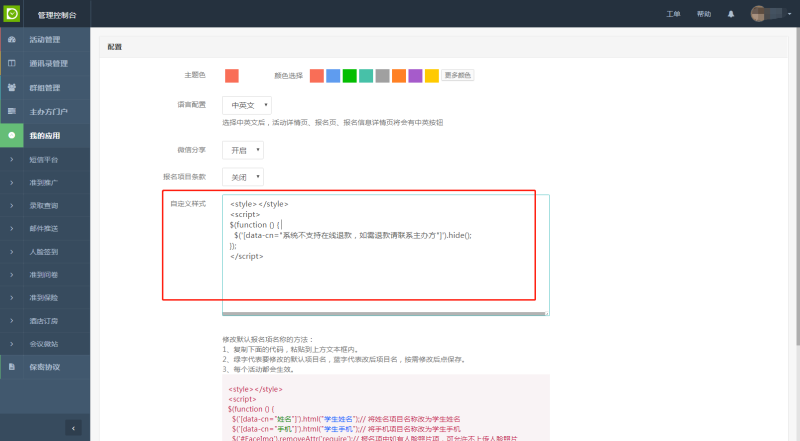Choose the orange color swatch
This screenshot has height=441, width=800.
[399, 76]
